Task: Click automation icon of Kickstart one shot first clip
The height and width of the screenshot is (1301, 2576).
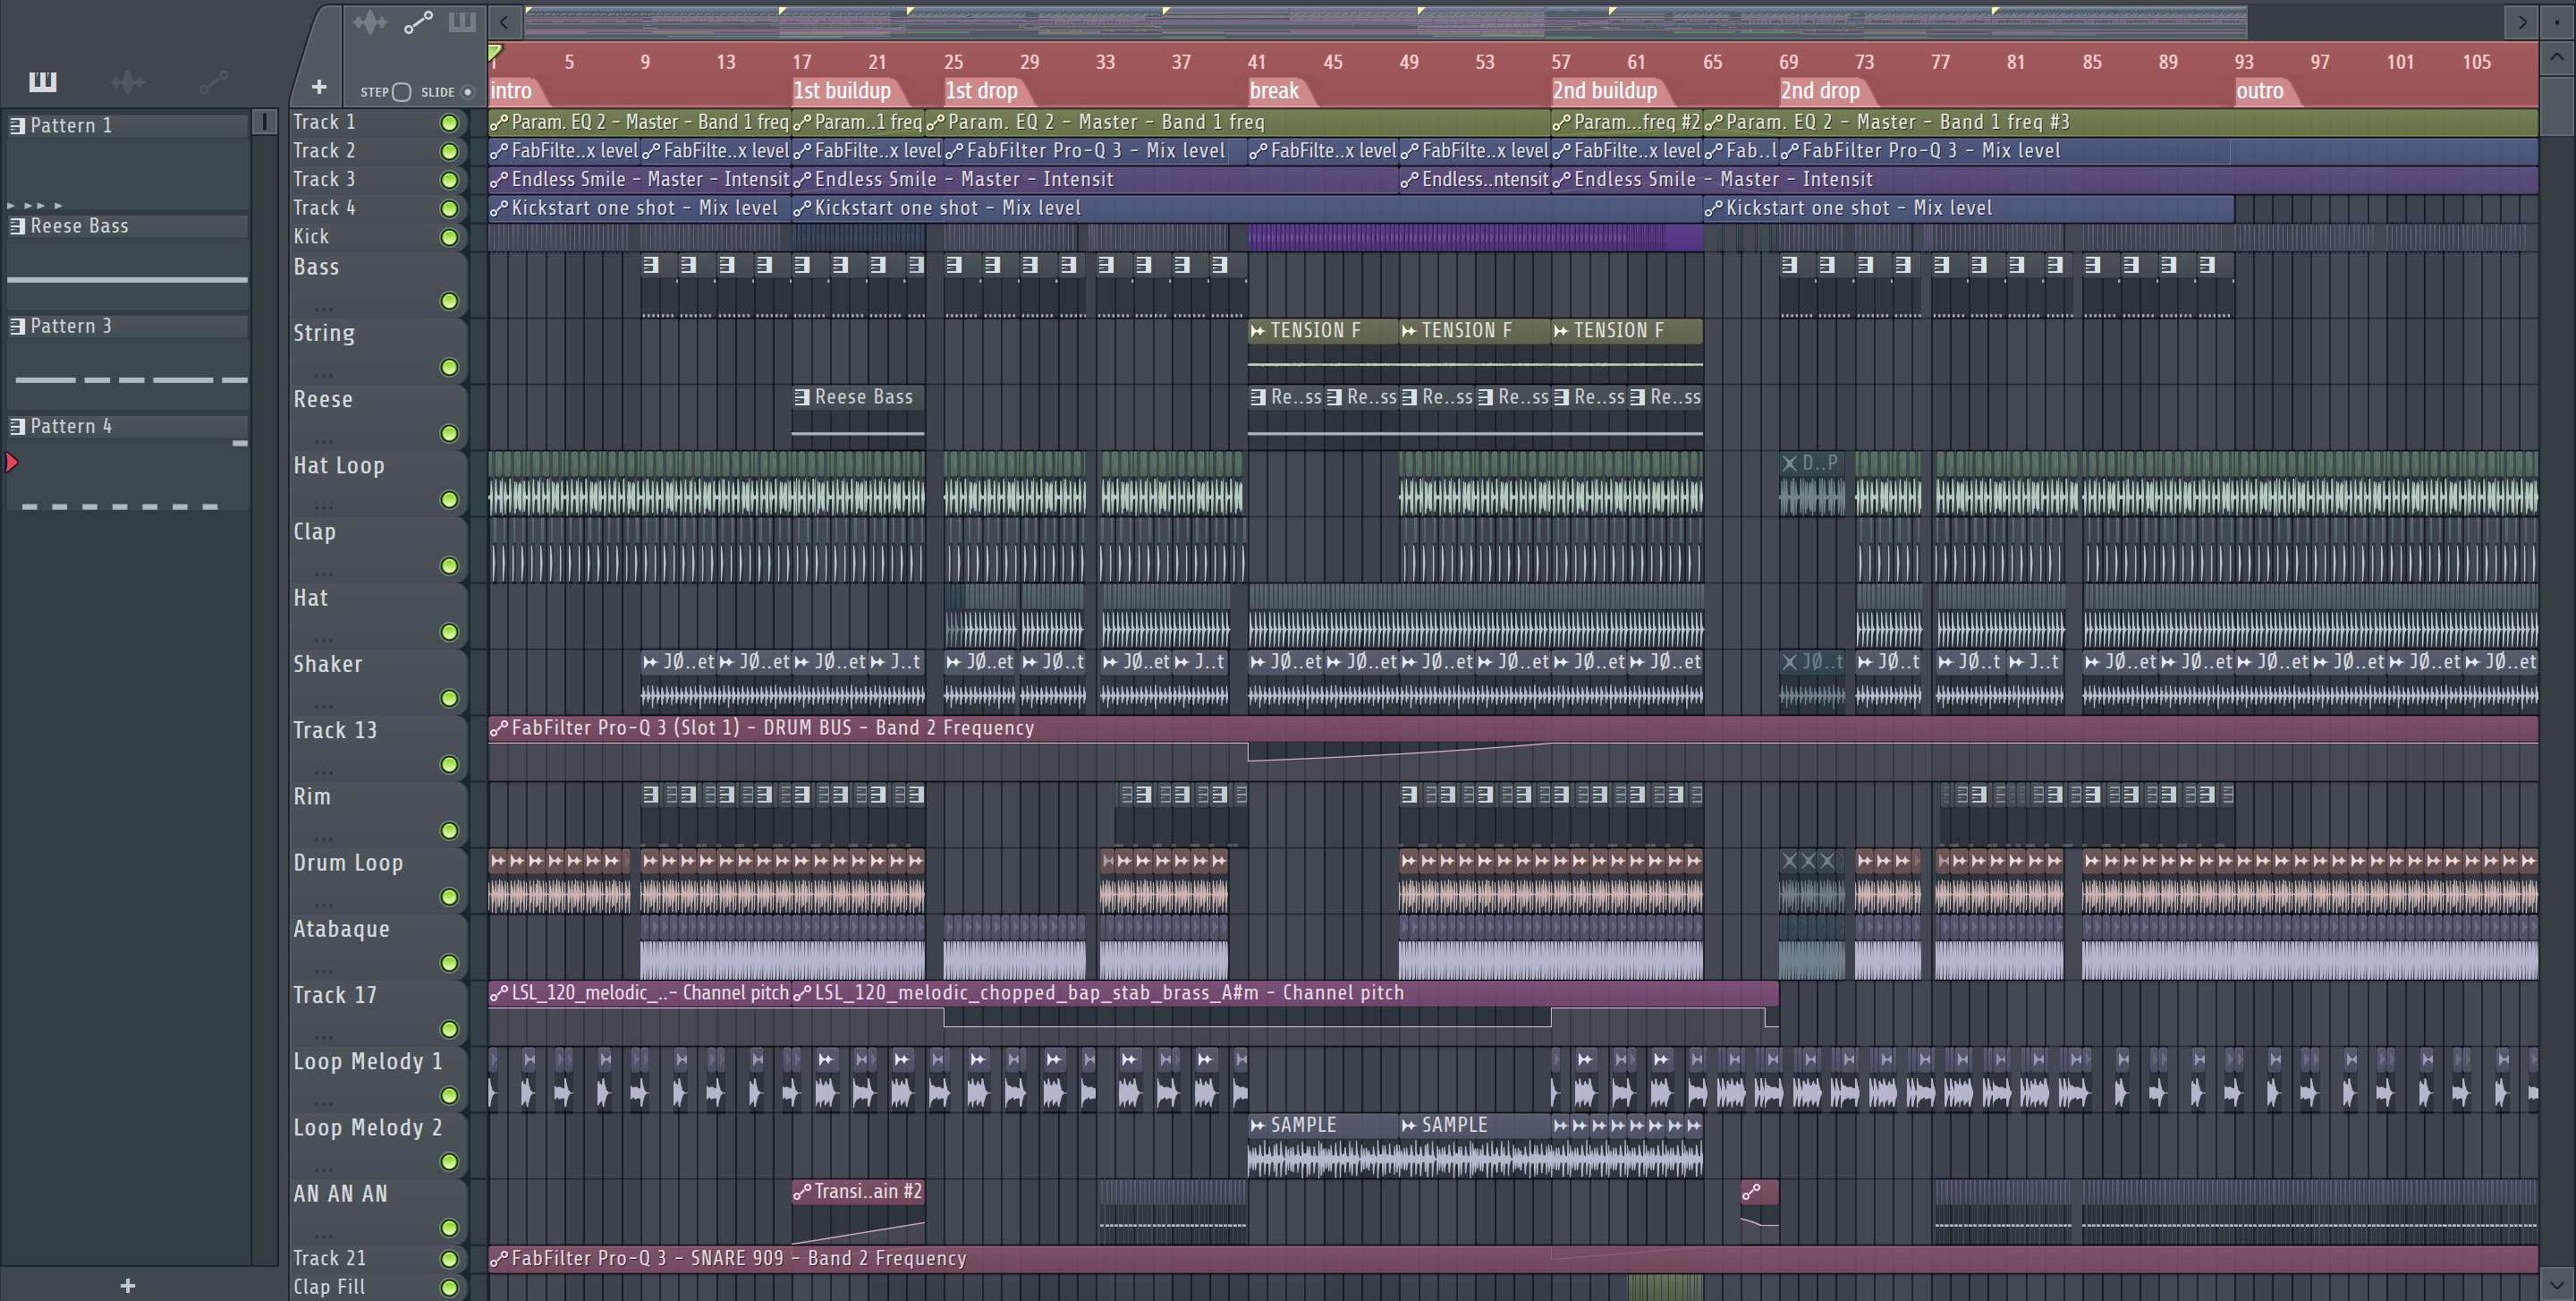Action: pyautogui.click(x=498, y=209)
